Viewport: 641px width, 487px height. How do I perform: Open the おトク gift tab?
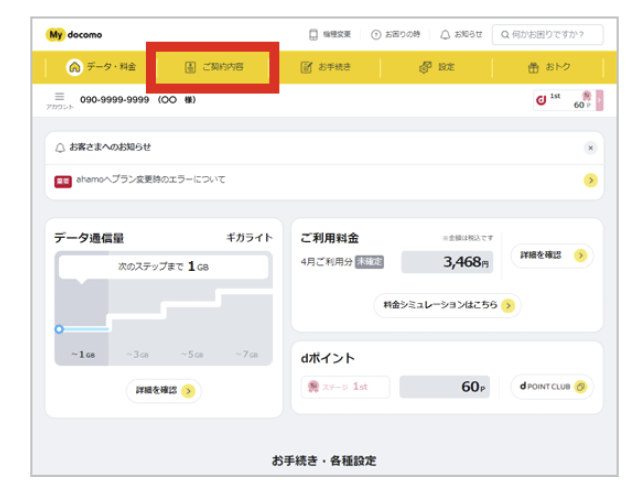548,67
